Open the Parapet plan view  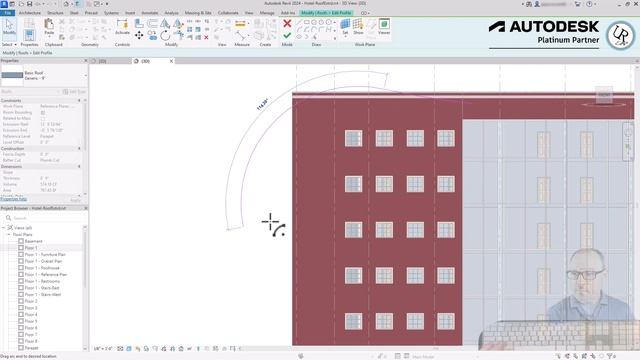click(31, 348)
